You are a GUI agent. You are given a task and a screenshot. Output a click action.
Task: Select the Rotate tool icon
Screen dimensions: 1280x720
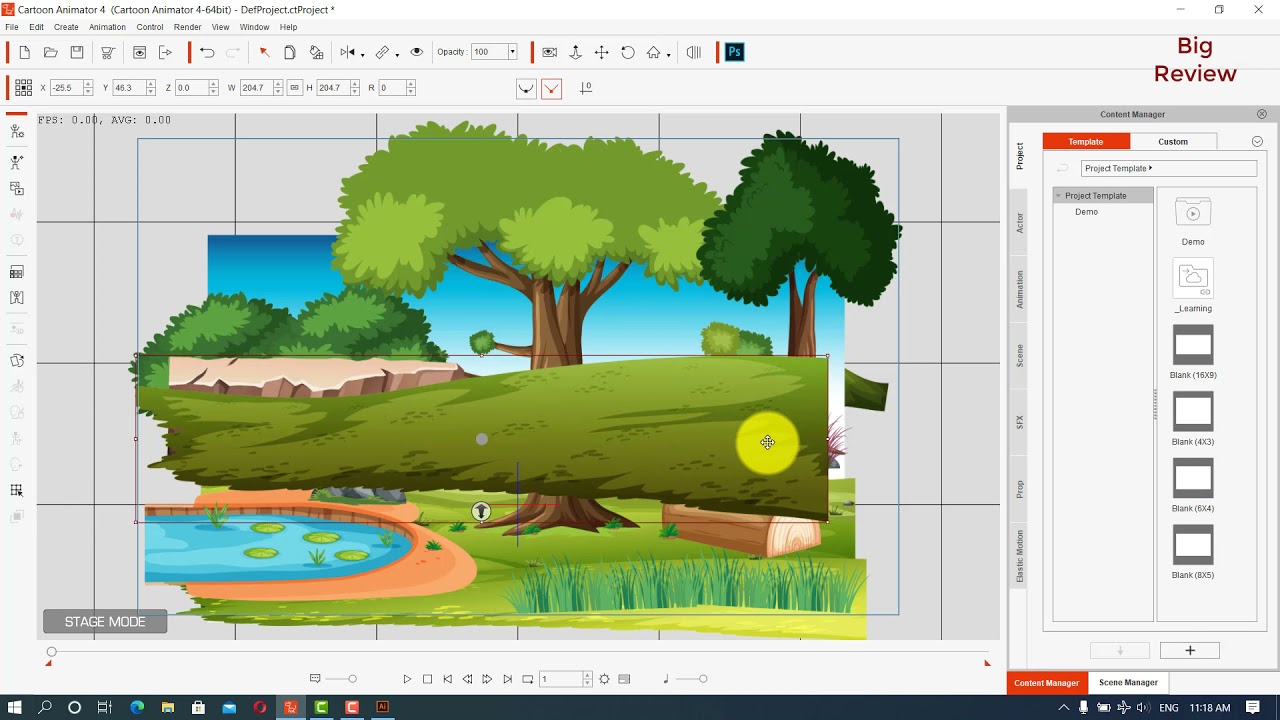pyautogui.click(x=627, y=52)
